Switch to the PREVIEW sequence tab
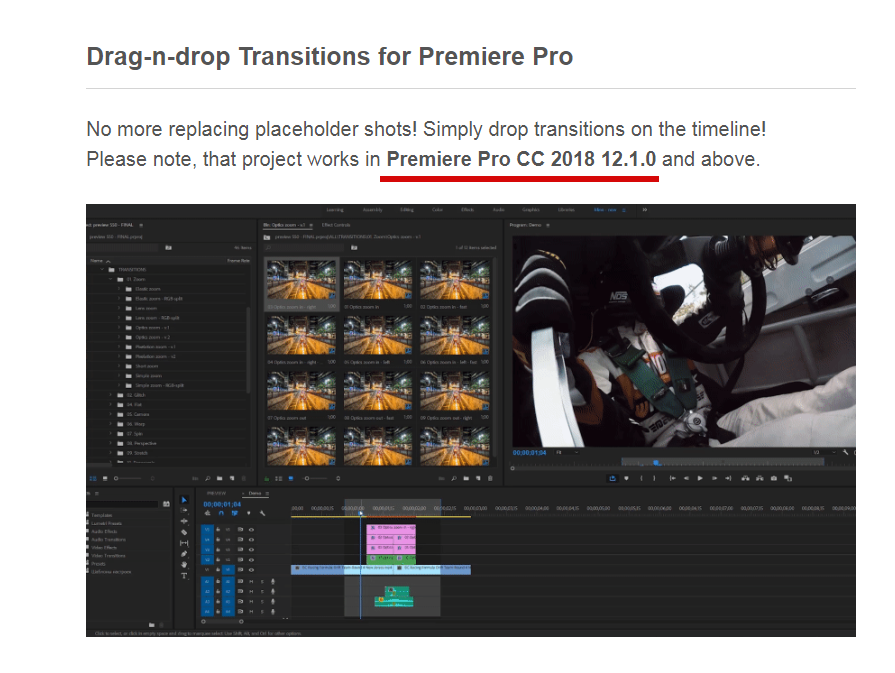This screenshot has width=895, height=673. tap(216, 493)
